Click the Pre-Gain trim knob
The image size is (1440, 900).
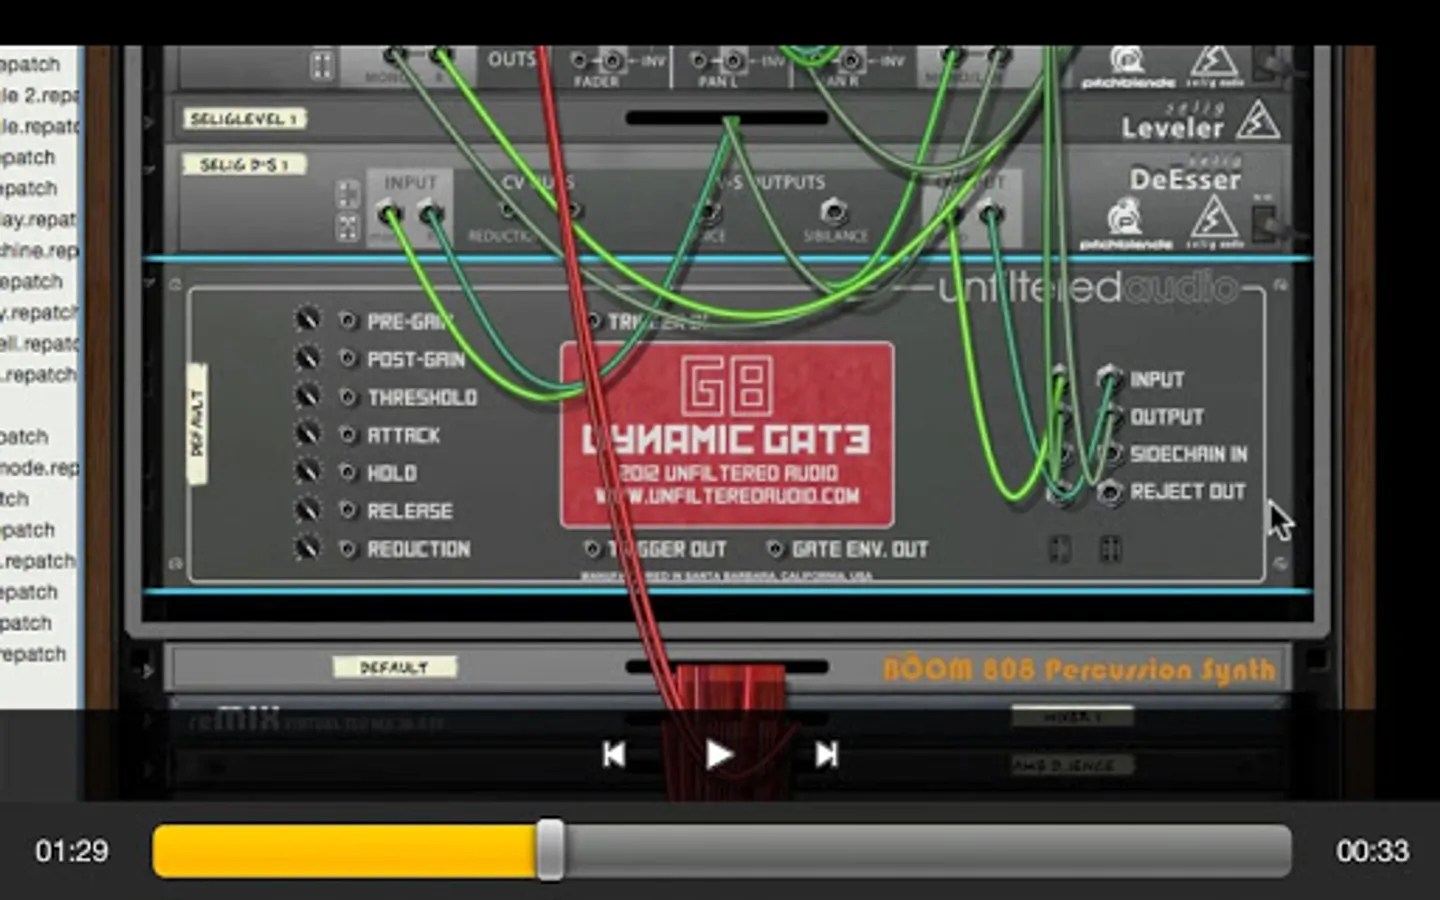[x=307, y=320]
